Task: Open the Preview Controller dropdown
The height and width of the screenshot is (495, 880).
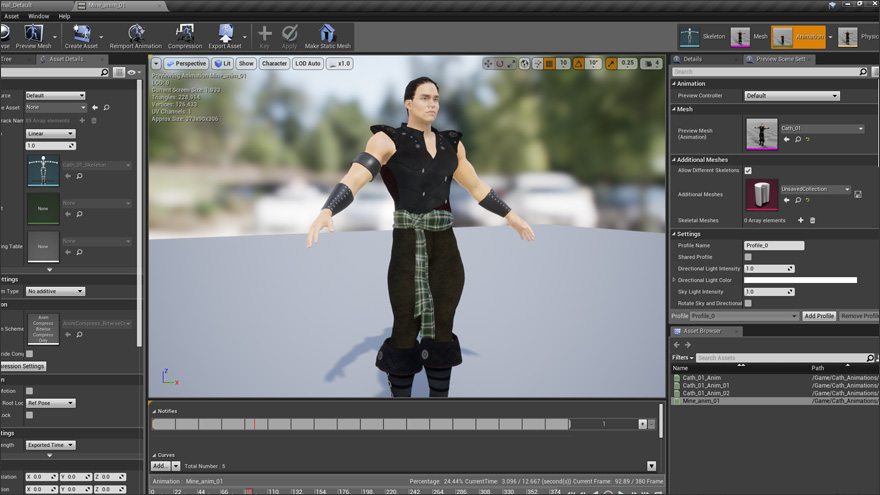Action: pos(791,96)
